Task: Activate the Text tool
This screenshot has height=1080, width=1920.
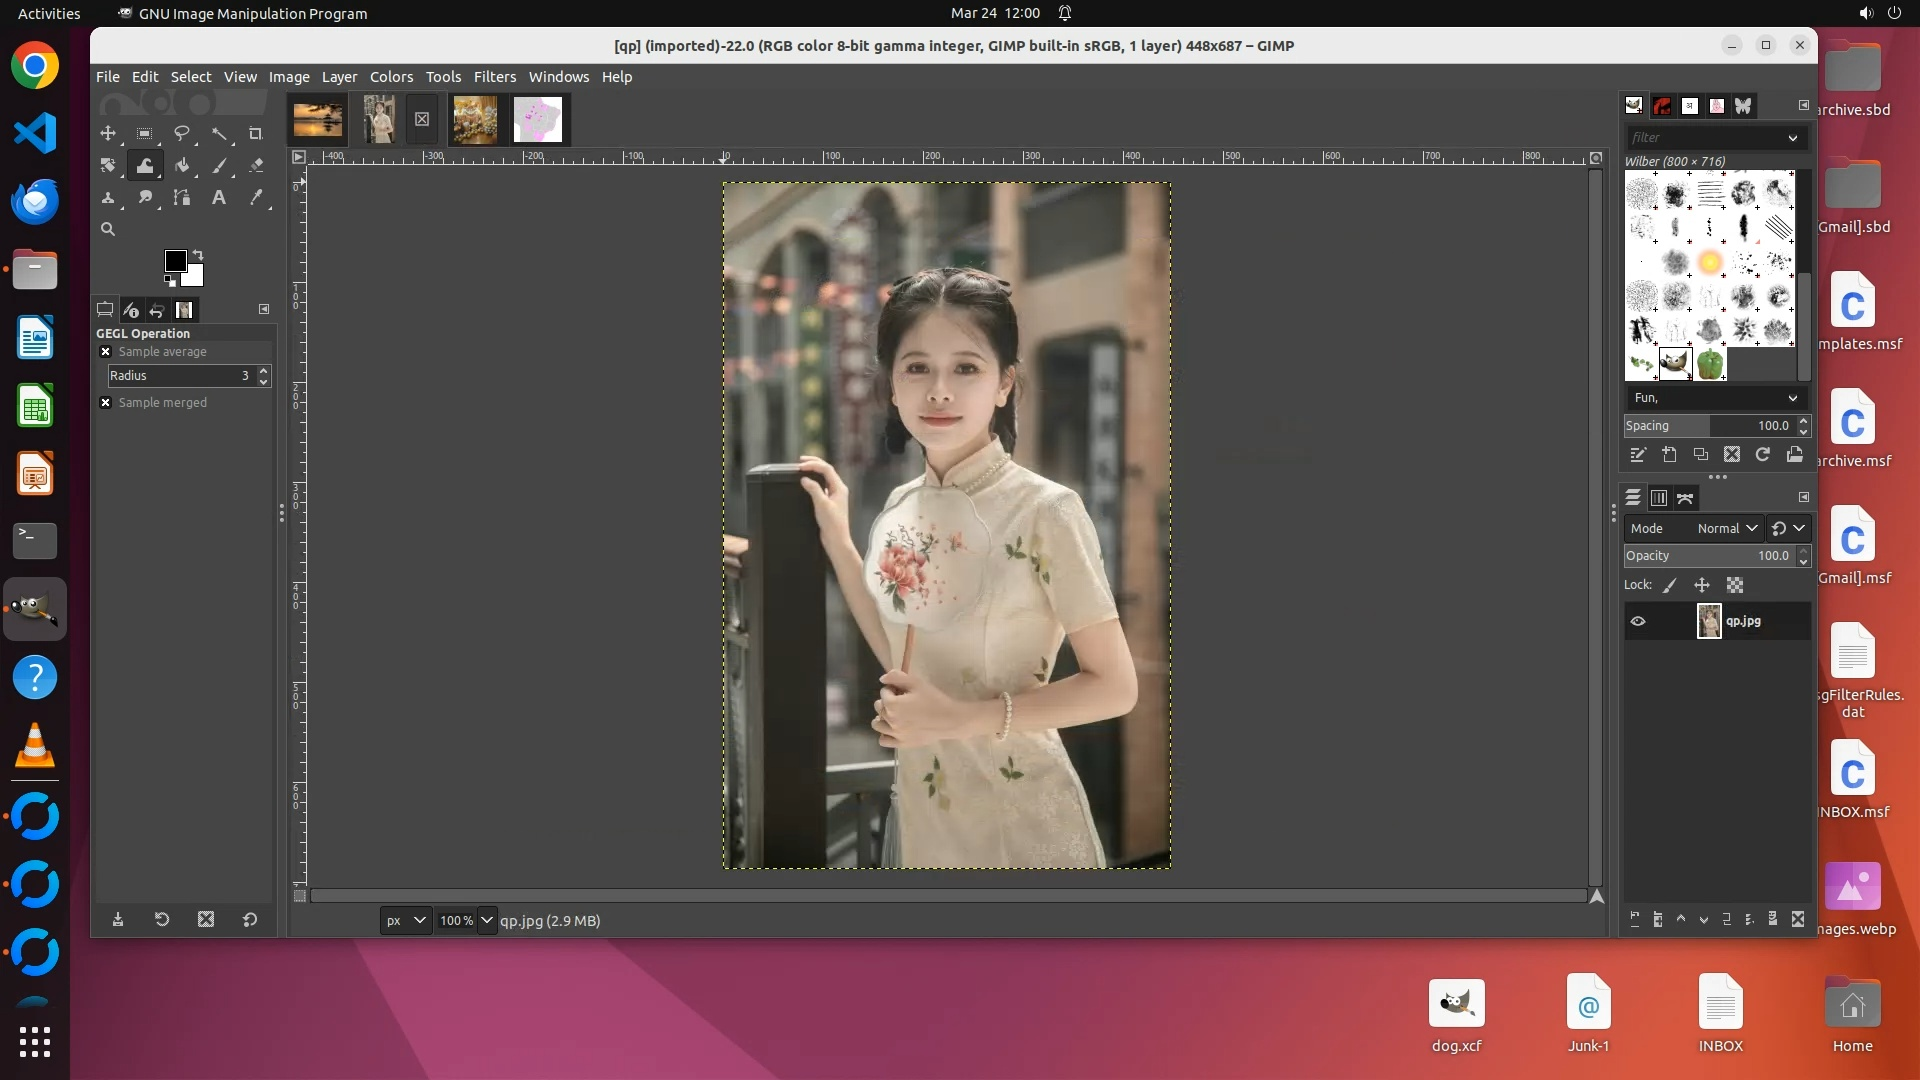Action: coord(218,198)
